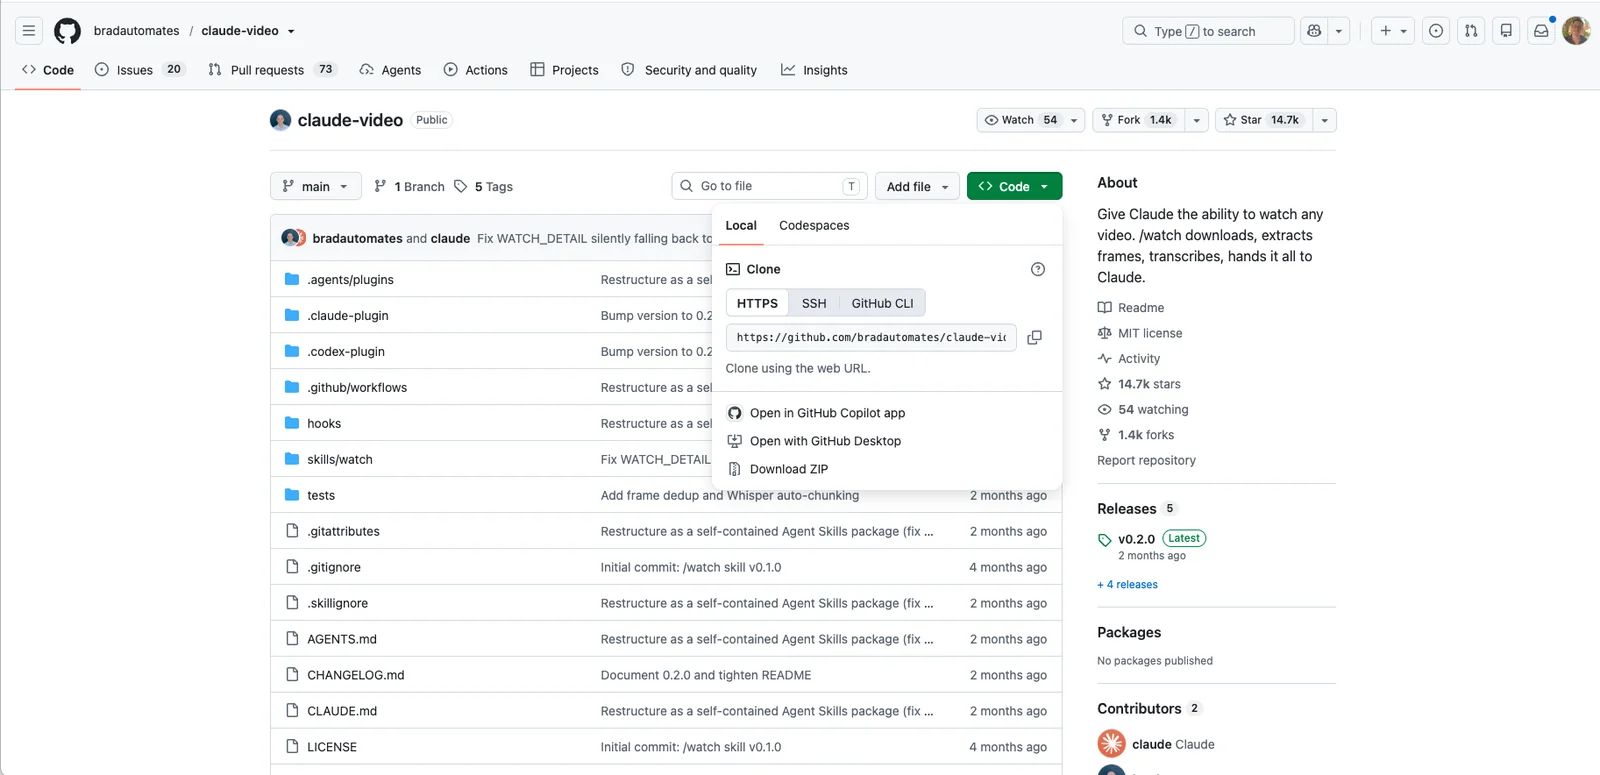Click the clone help question mark icon
Image resolution: width=1600 pixels, height=775 pixels.
[x=1038, y=269]
